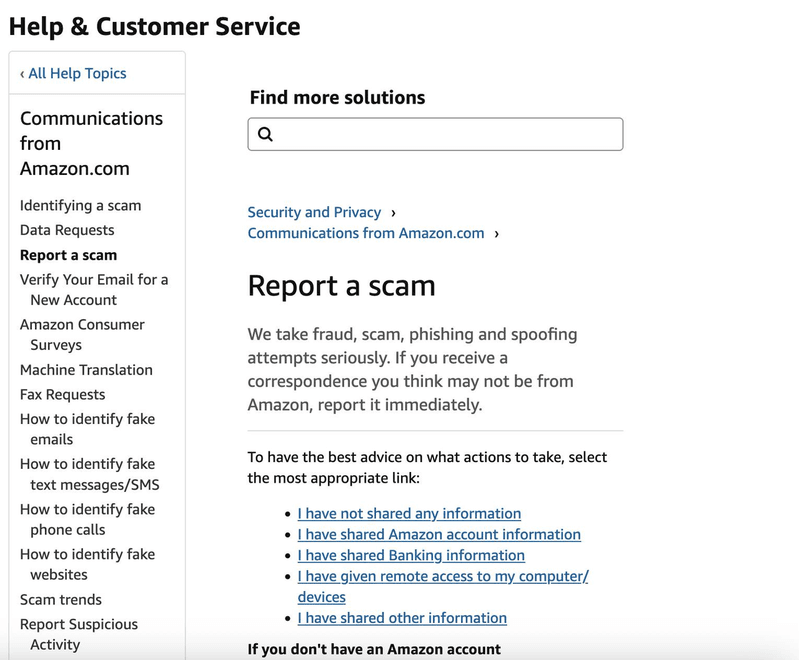Open How to identify fake emails
This screenshot has width=799, height=660.
click(x=87, y=429)
